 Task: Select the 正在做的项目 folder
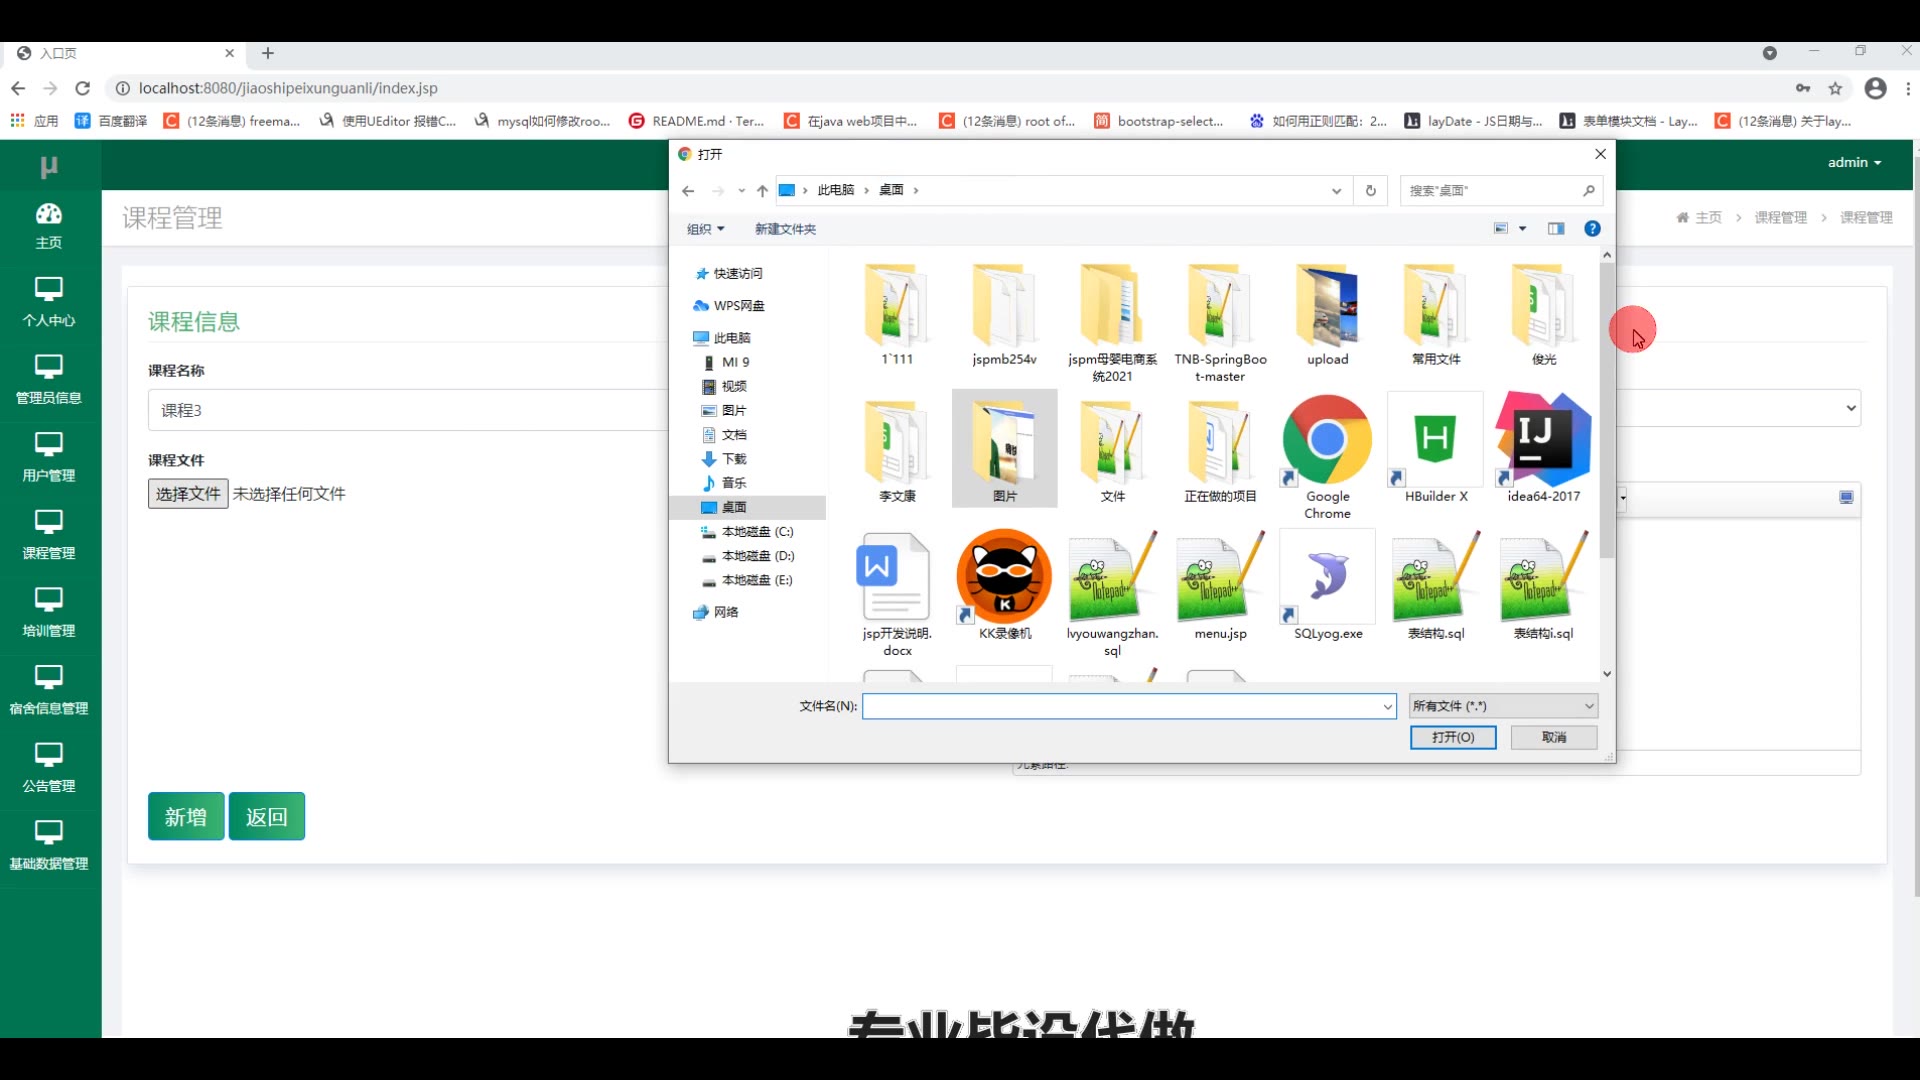[1220, 450]
